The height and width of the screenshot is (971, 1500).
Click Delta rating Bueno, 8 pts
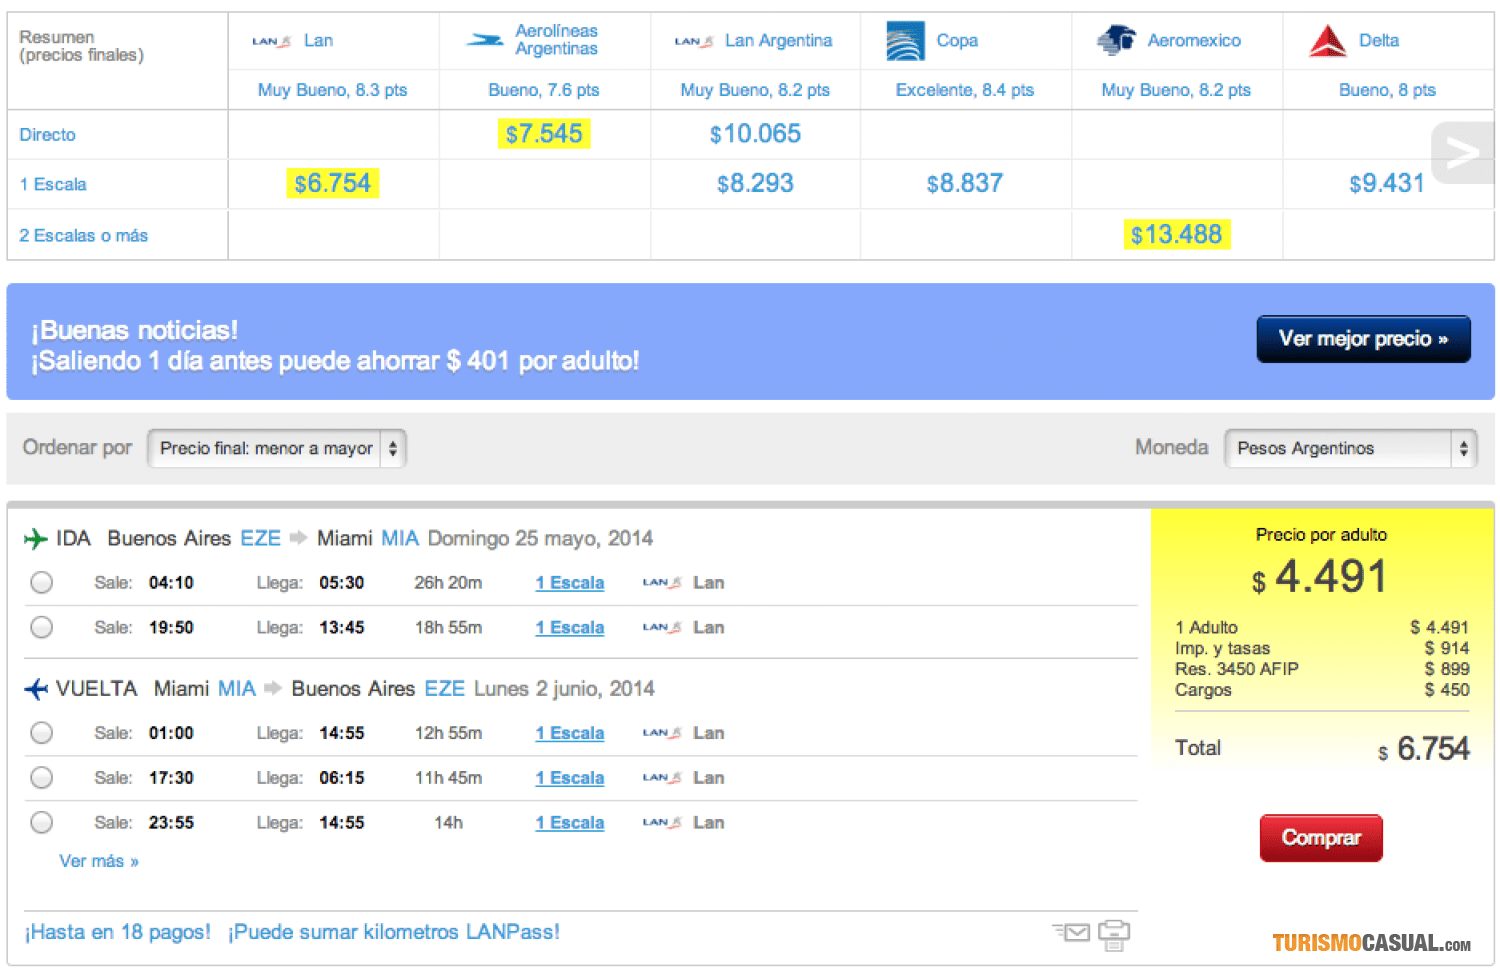(1387, 90)
